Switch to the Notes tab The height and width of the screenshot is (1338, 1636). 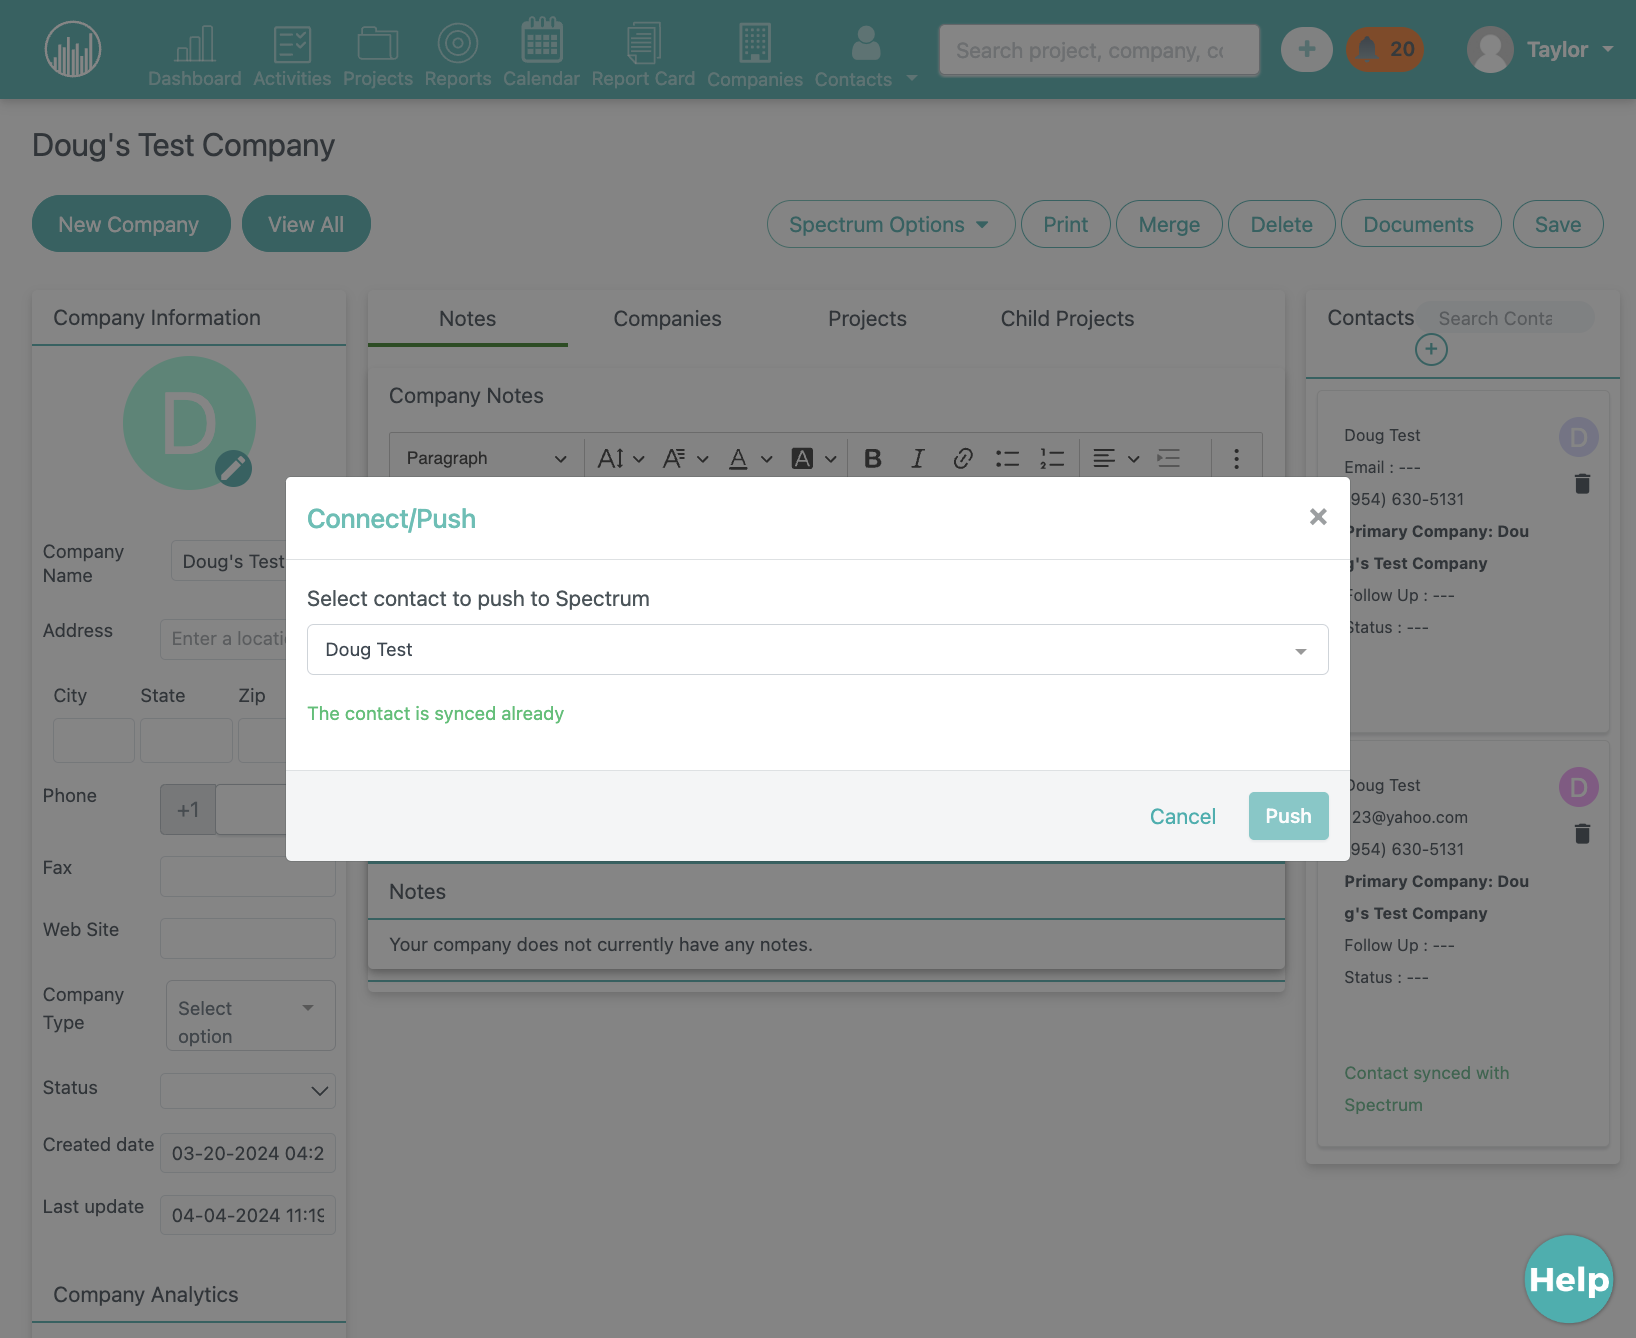point(467,319)
